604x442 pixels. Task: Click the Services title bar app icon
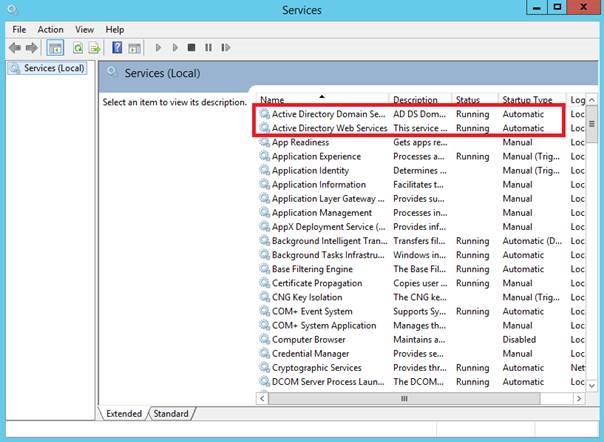click(12, 10)
